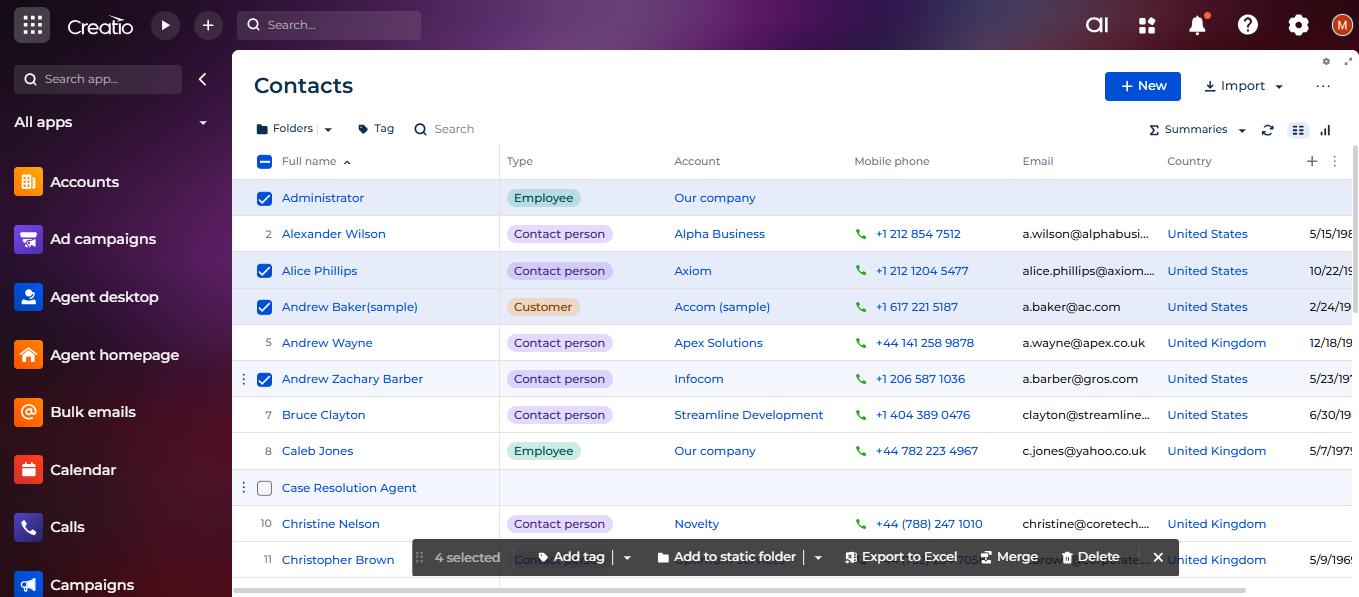Image resolution: width=1359 pixels, height=597 pixels.
Task: Check the Case Resolution Agent checkbox
Action: 264,488
